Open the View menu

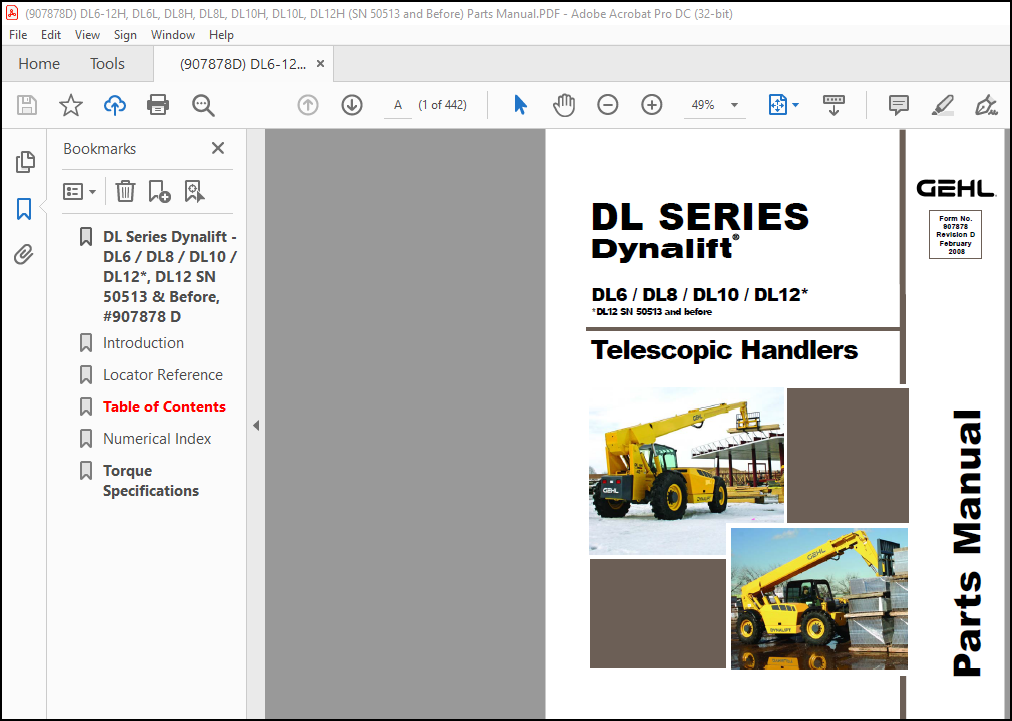pos(87,35)
